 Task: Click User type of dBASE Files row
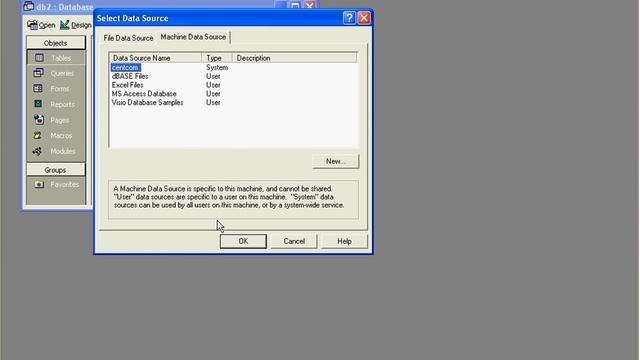tap(213, 76)
